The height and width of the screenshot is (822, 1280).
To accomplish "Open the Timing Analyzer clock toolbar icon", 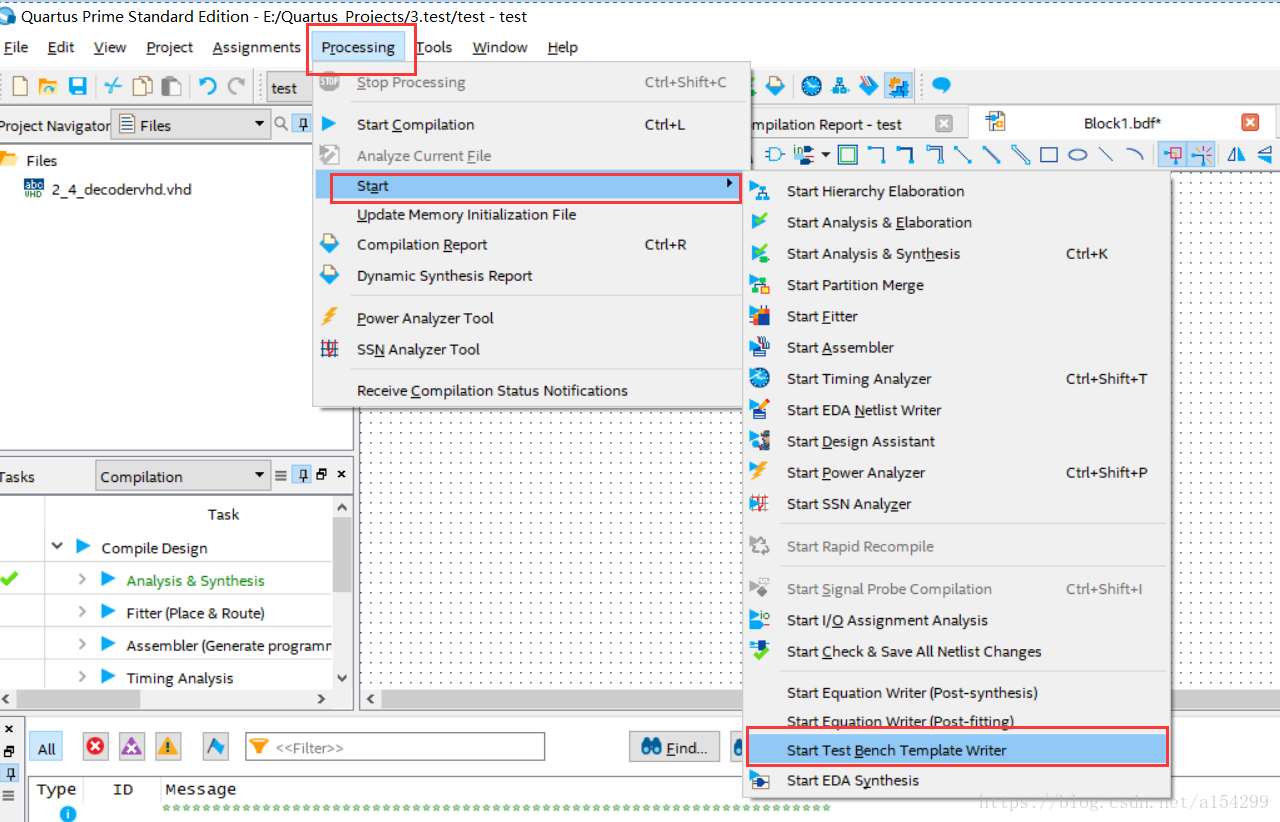I will tap(812, 86).
